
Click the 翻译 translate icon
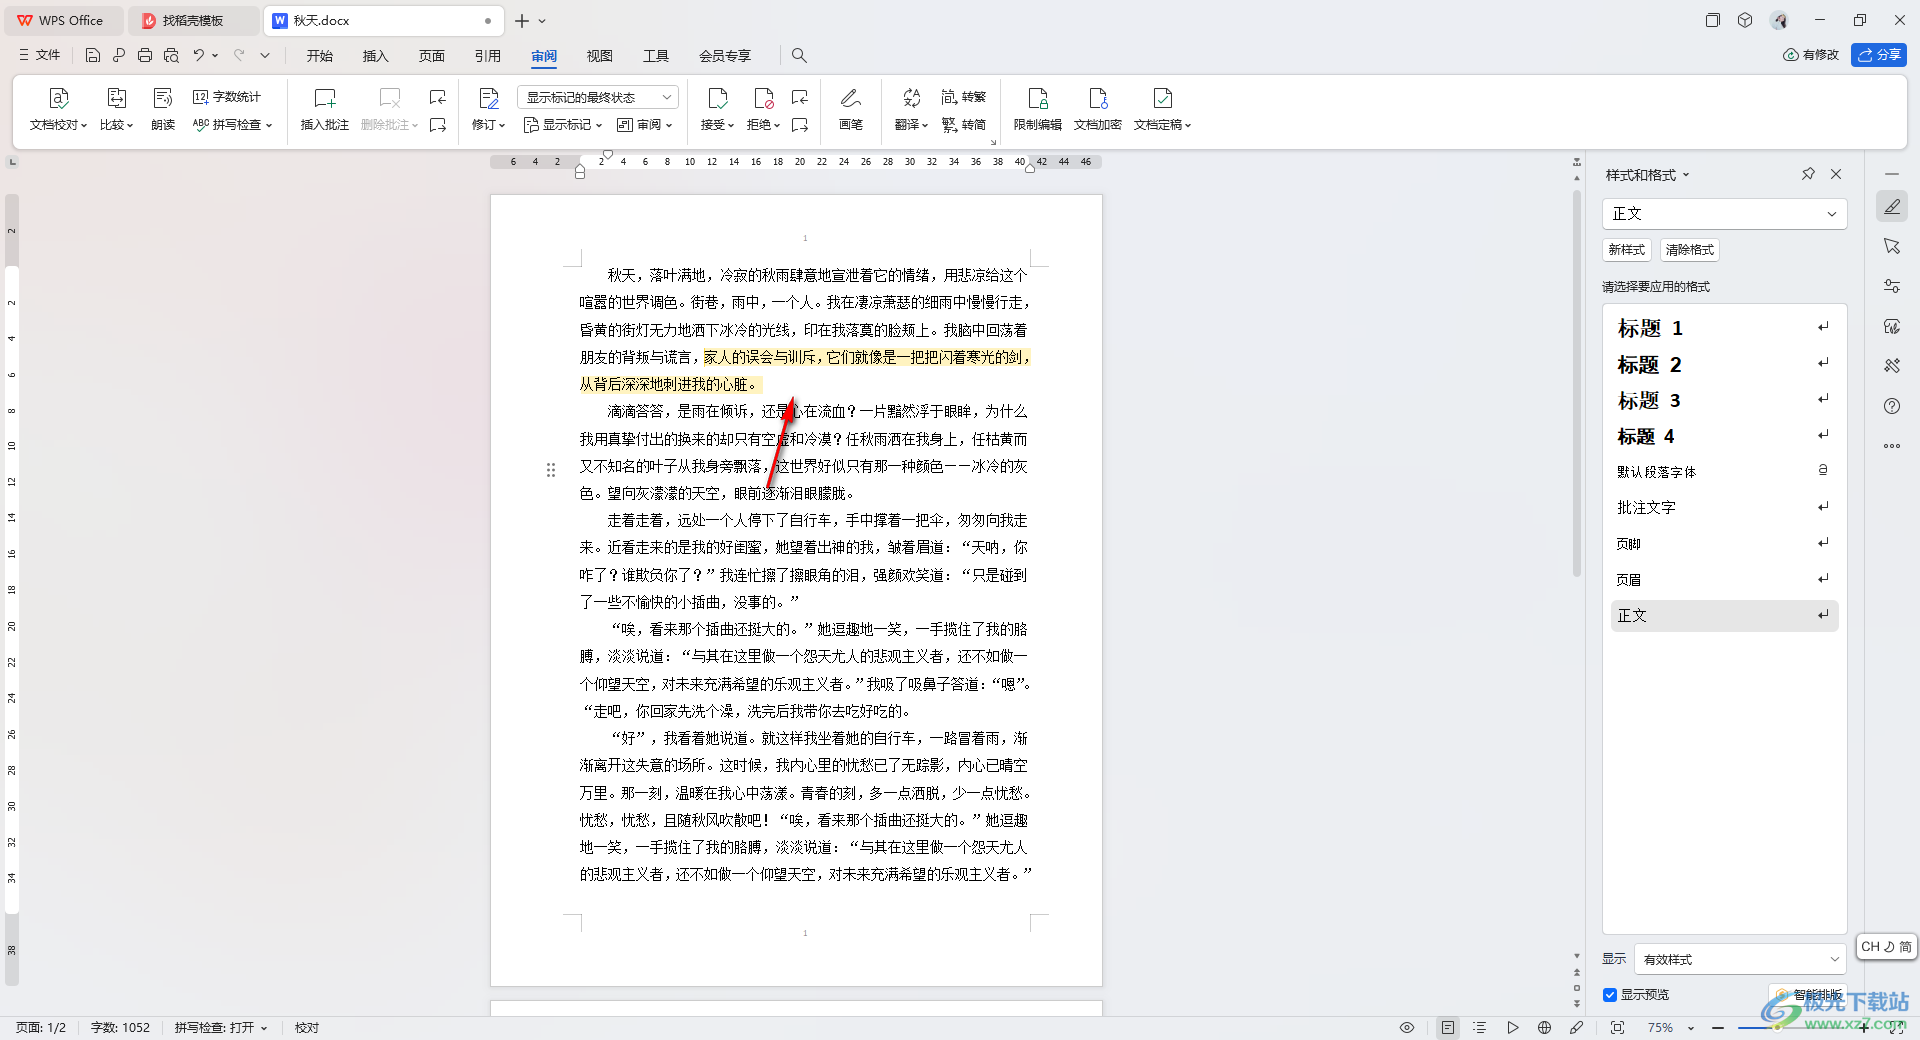click(x=911, y=98)
